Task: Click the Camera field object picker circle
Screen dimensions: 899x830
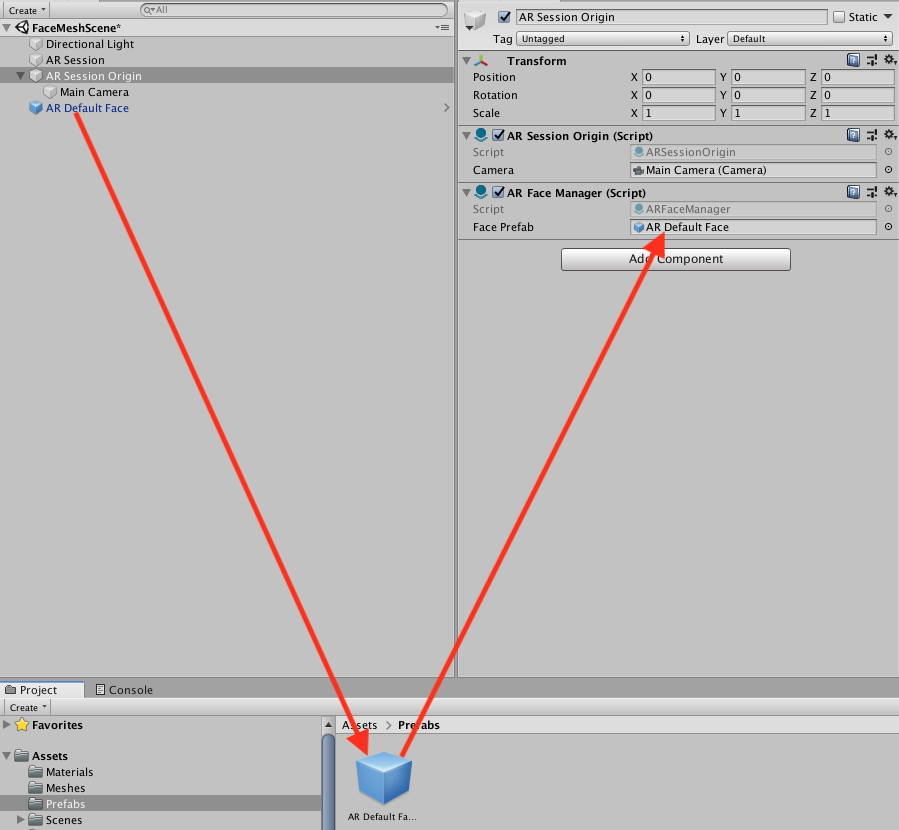Action: point(888,170)
